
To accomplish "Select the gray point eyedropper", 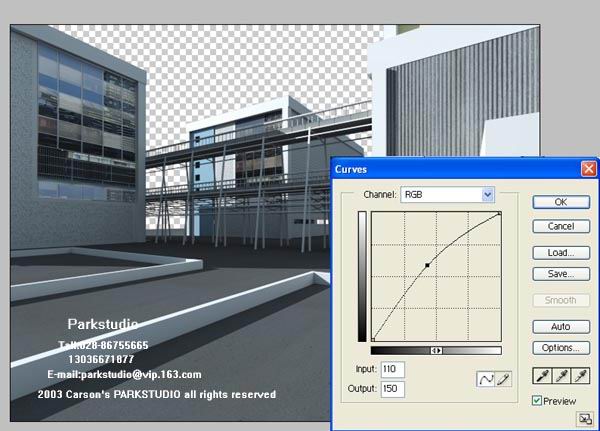I will click(561, 376).
